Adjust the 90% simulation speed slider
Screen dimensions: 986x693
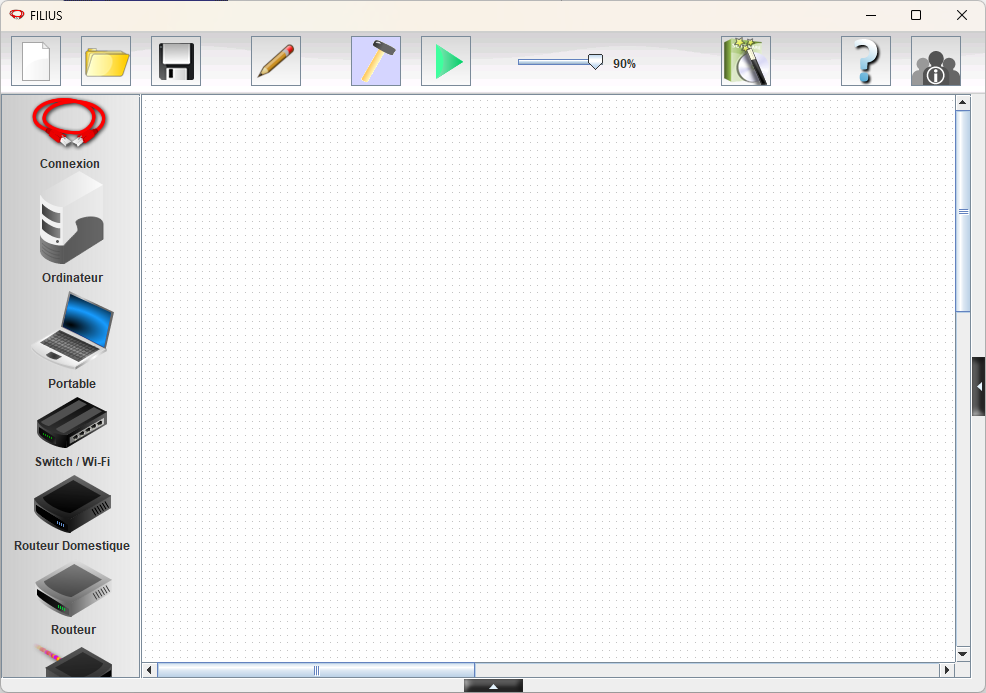click(595, 62)
